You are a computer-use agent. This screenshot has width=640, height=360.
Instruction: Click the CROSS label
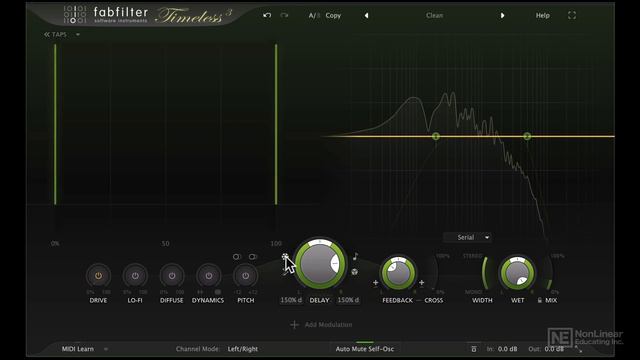[x=433, y=300]
